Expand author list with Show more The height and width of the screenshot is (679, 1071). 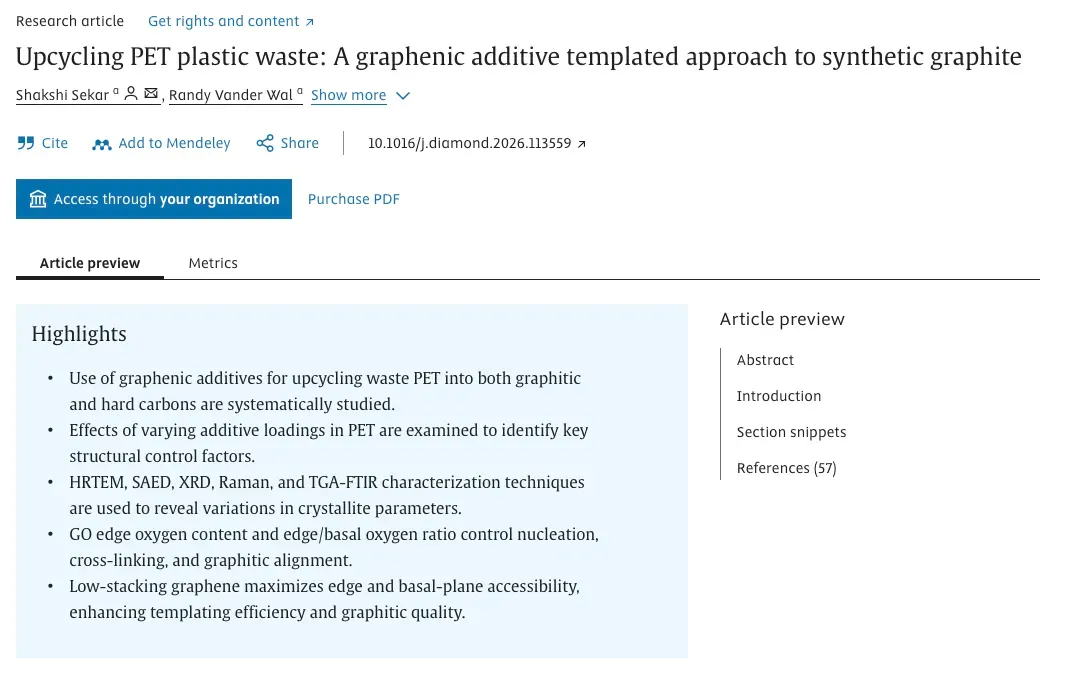348,95
